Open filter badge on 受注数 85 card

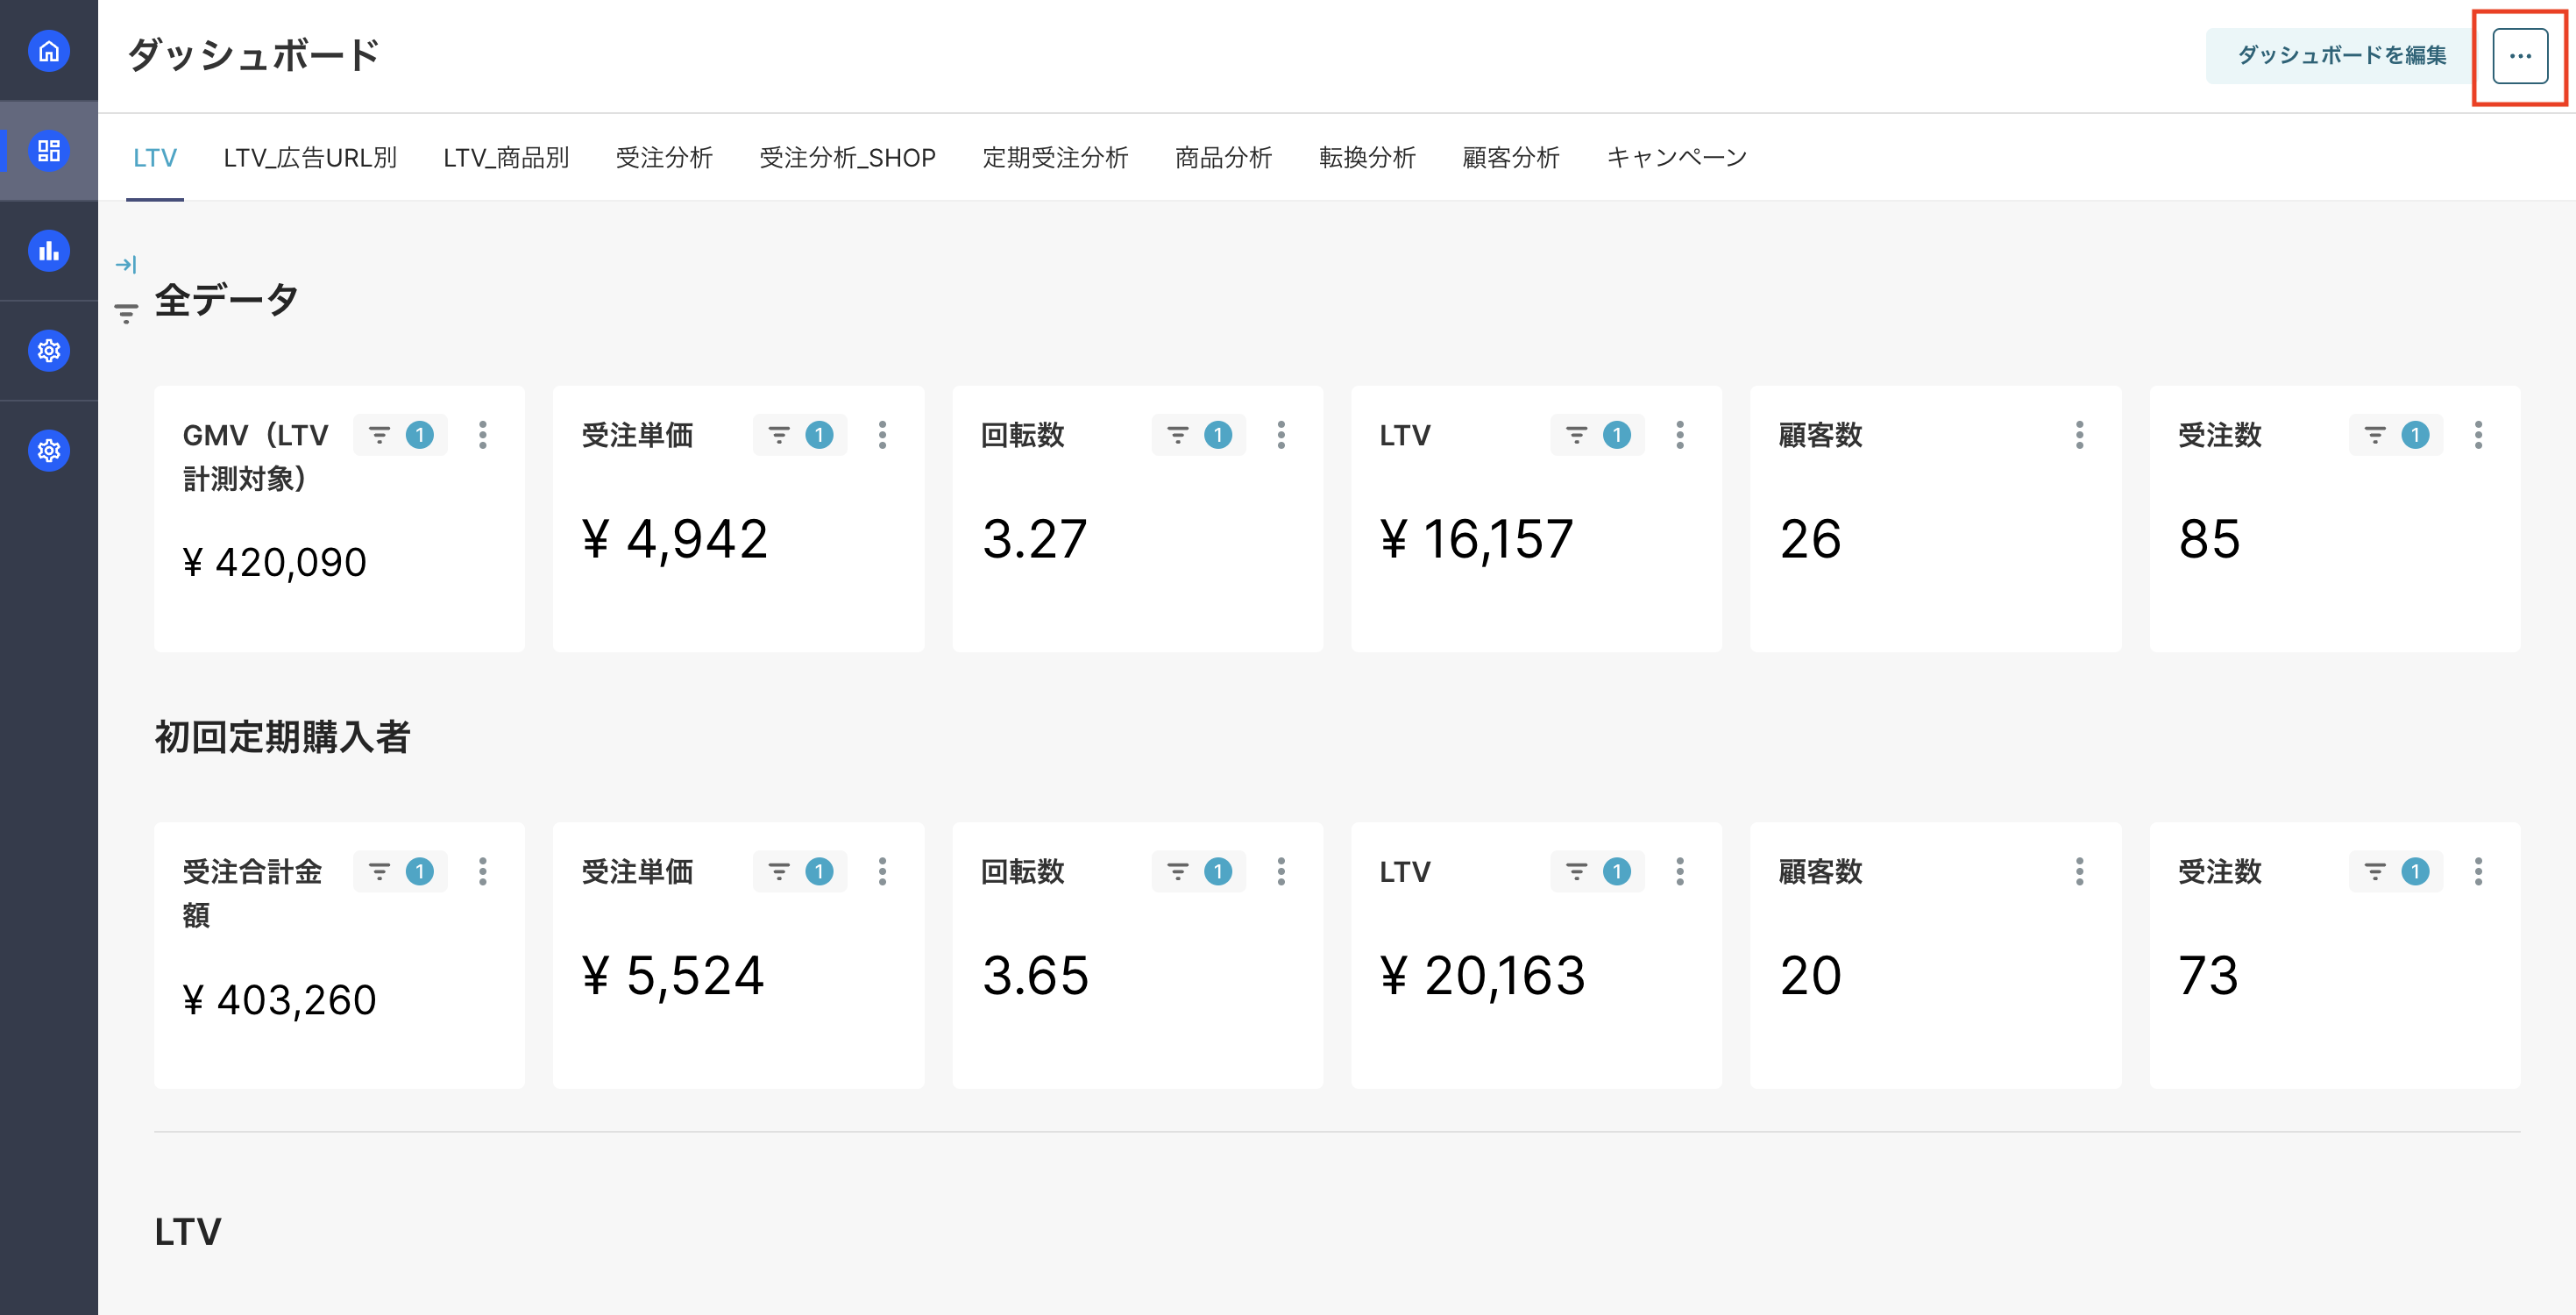coord(2395,435)
